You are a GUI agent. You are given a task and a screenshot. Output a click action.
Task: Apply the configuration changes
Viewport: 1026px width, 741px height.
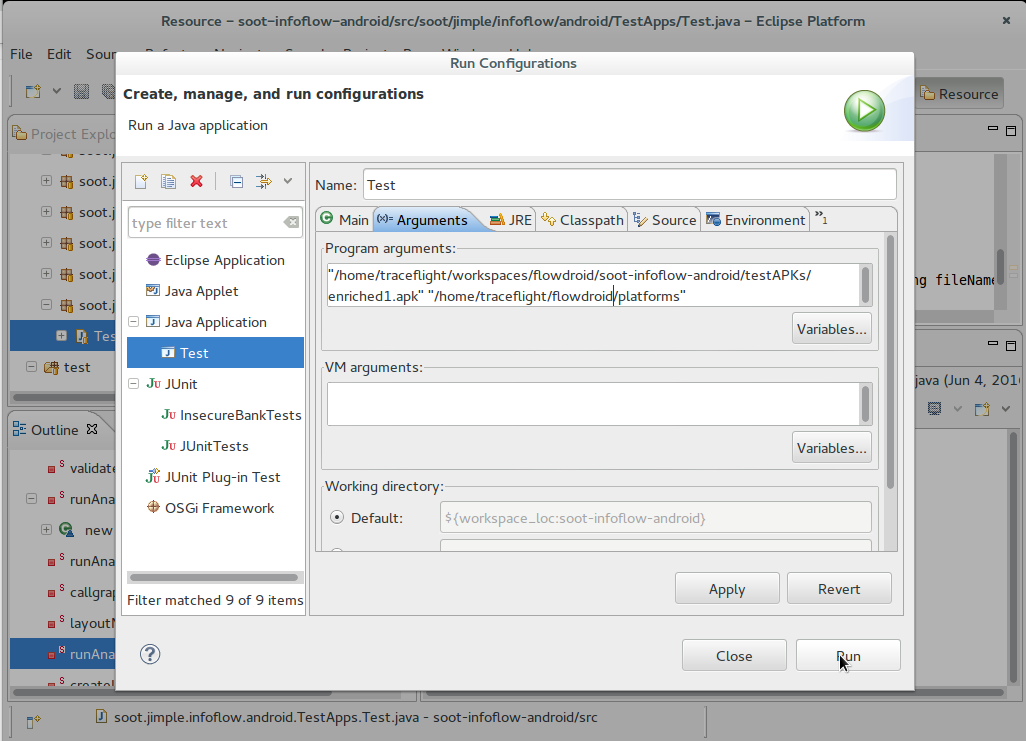pos(727,588)
